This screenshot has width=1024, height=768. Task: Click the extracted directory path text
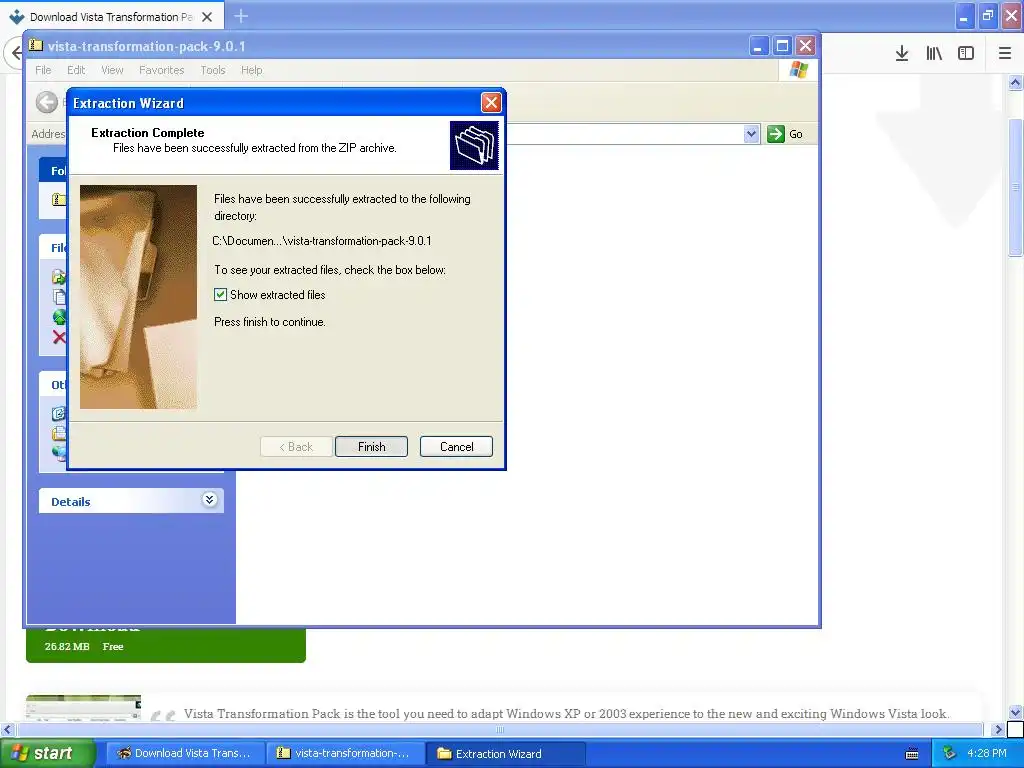(322, 241)
